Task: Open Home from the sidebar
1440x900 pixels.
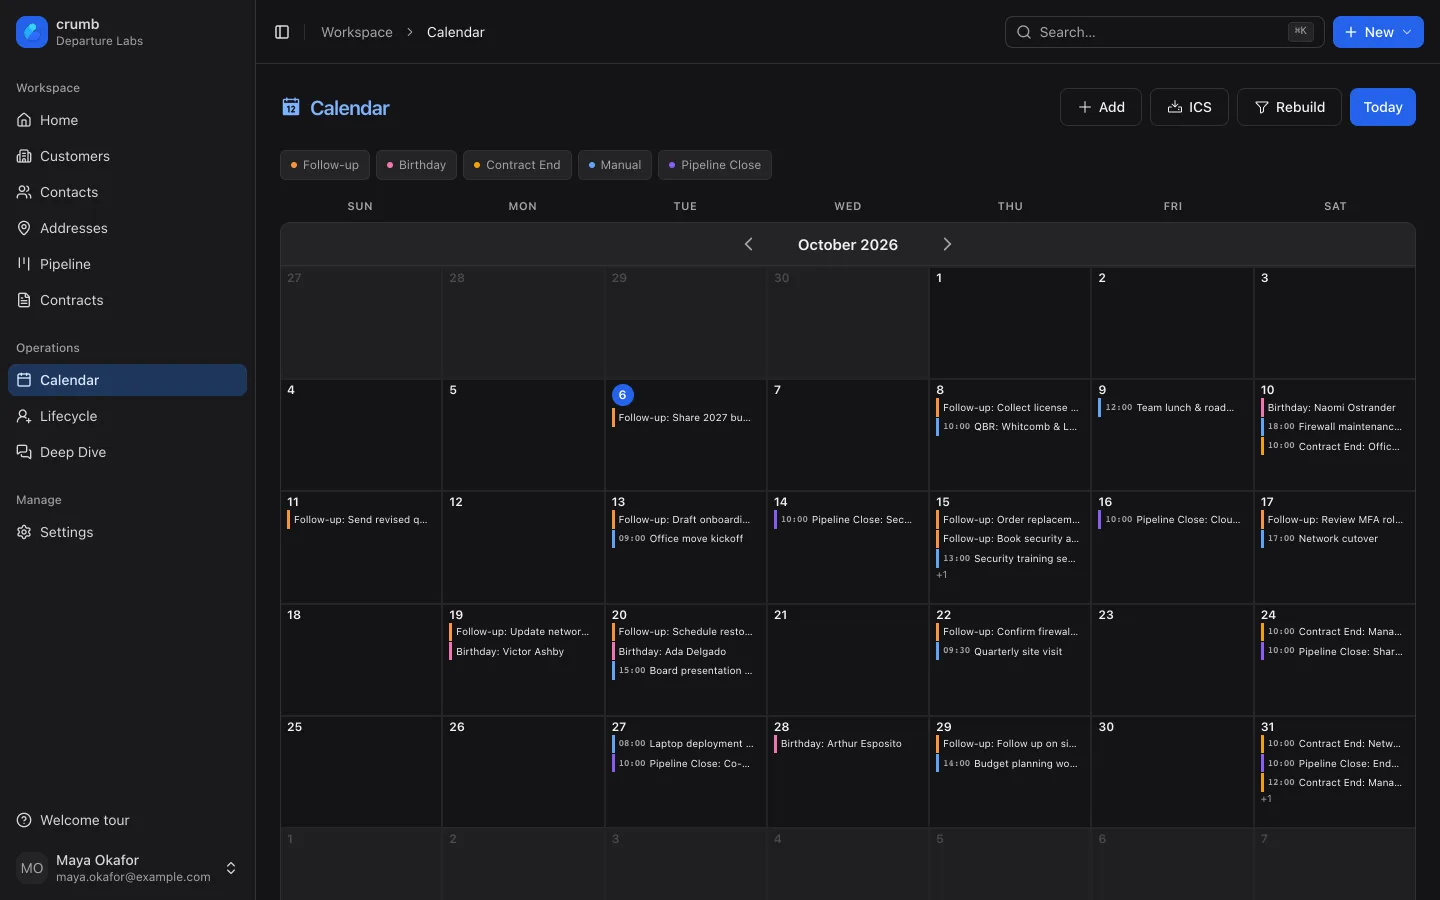Action: point(127,120)
